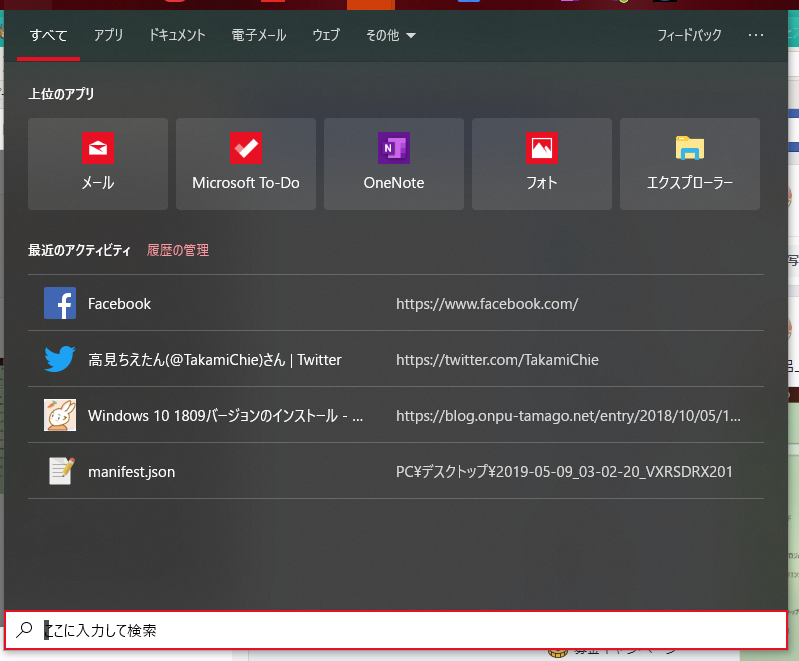
Task: Open 高見ちえたん Twitter activity entry
Action: point(396,359)
